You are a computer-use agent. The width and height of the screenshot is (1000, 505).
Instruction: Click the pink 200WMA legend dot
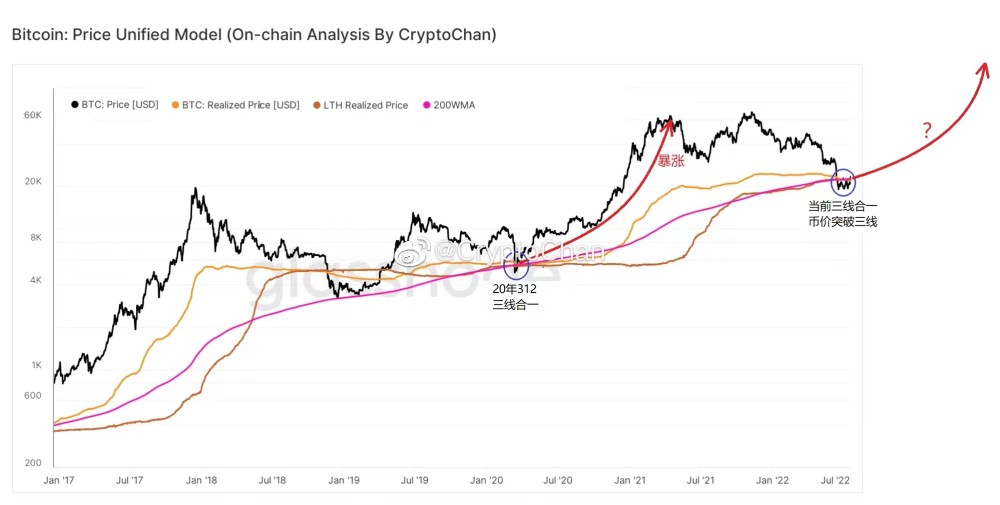click(427, 105)
